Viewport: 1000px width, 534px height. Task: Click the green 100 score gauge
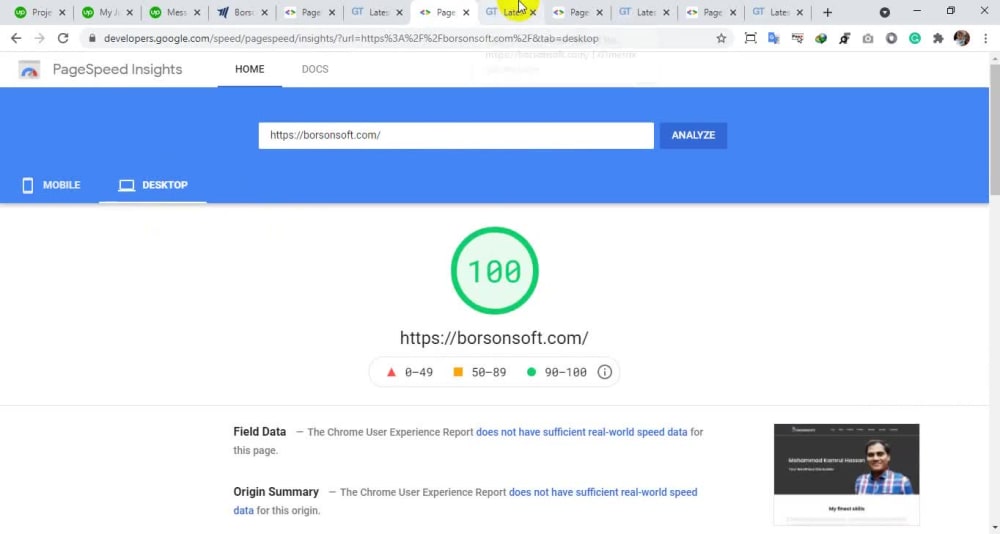(494, 271)
